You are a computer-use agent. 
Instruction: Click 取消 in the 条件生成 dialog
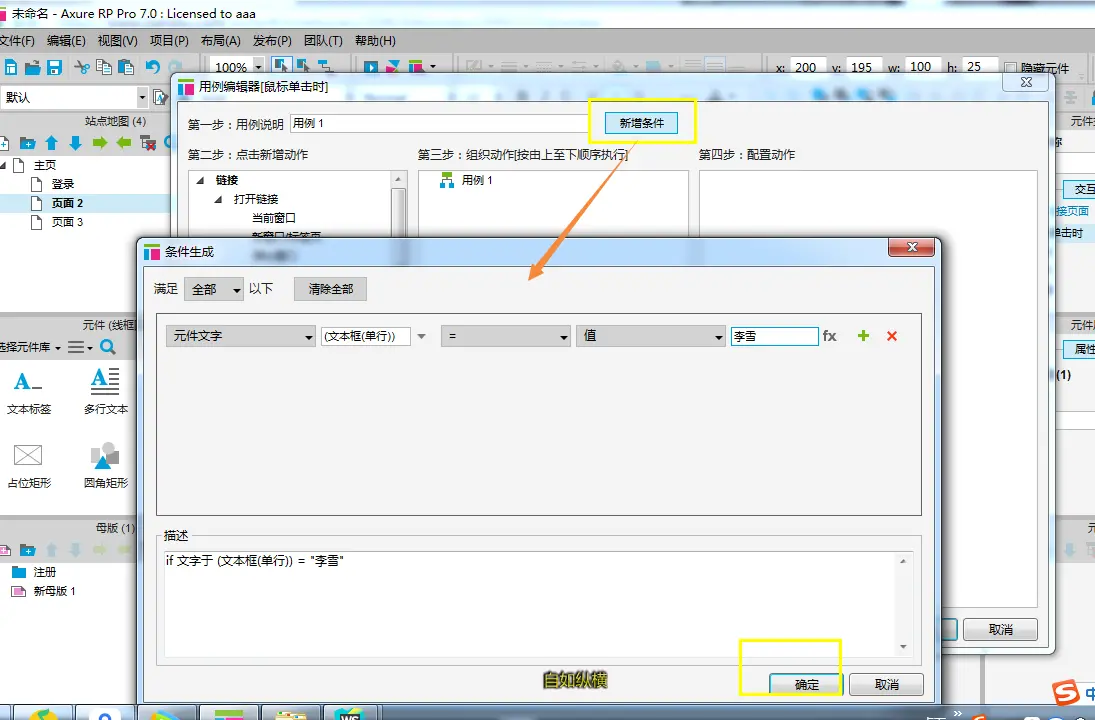(887, 684)
